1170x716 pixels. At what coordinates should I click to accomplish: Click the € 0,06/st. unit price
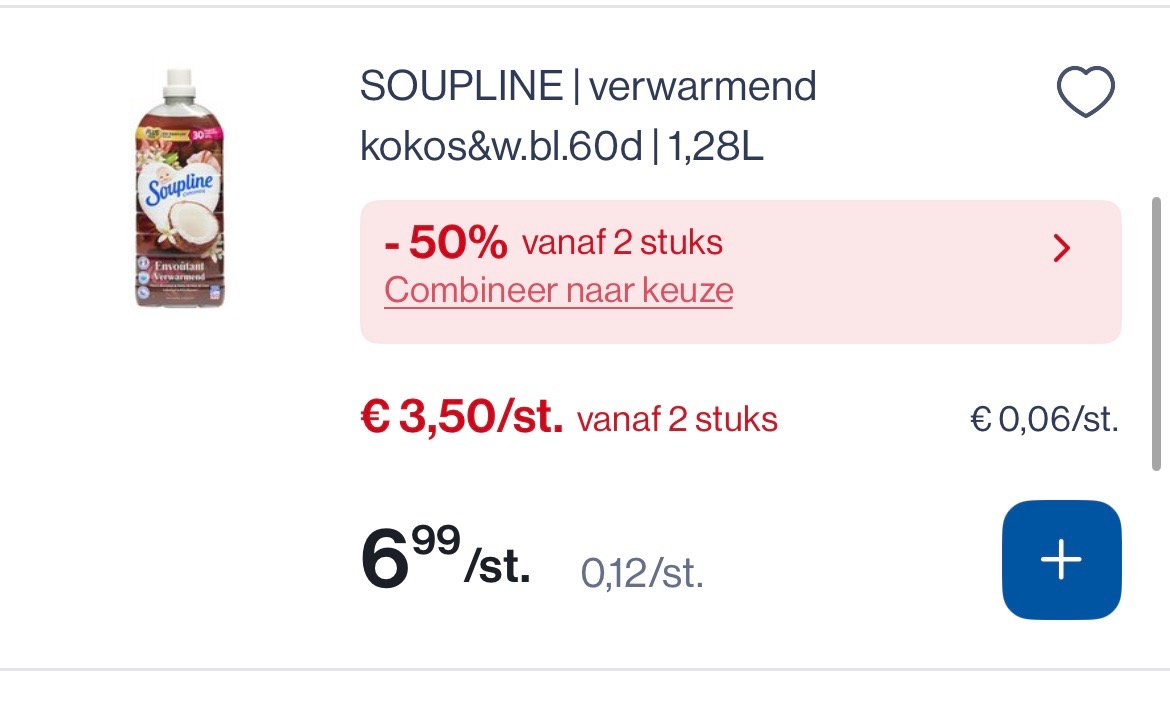coord(1044,418)
